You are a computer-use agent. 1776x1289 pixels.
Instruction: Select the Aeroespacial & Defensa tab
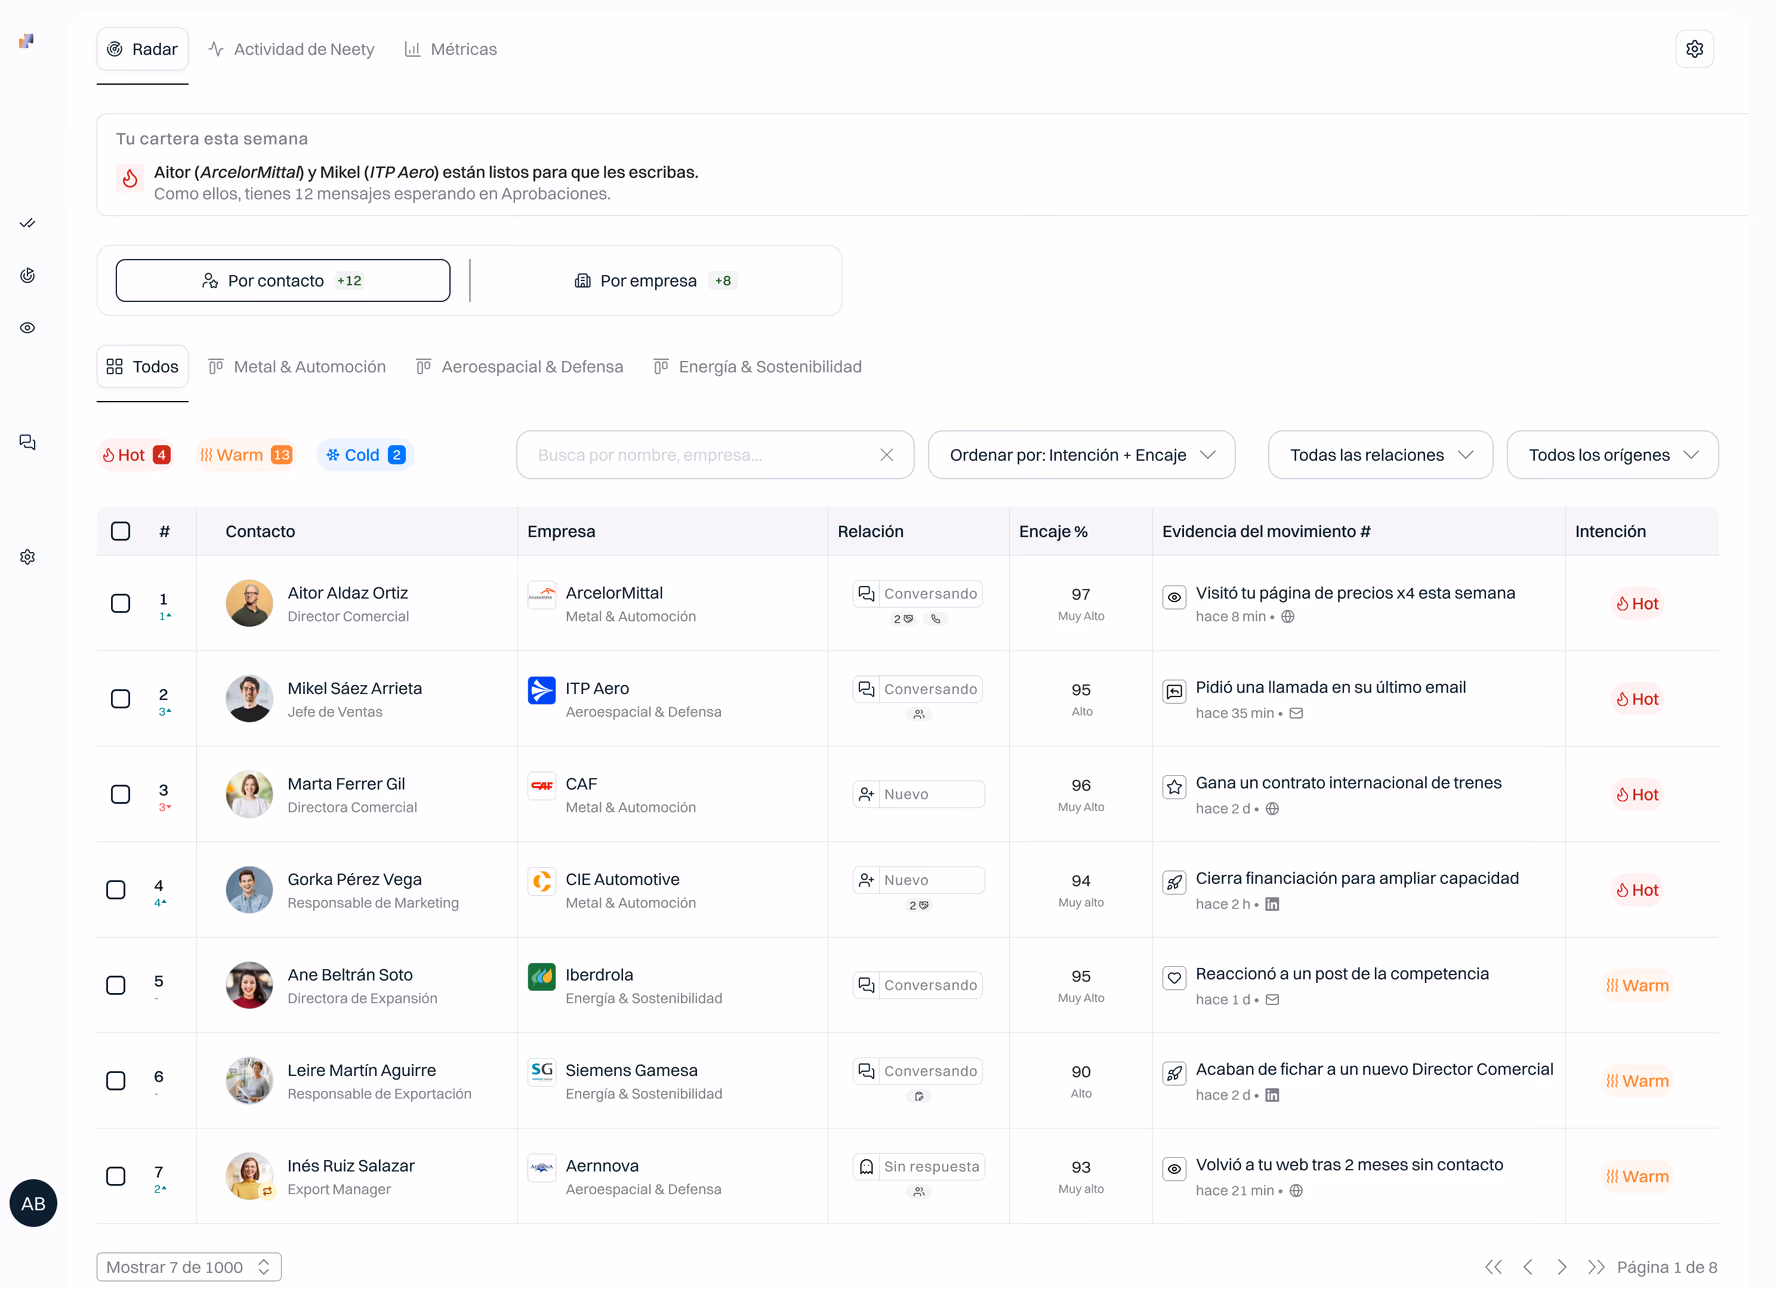(520, 367)
